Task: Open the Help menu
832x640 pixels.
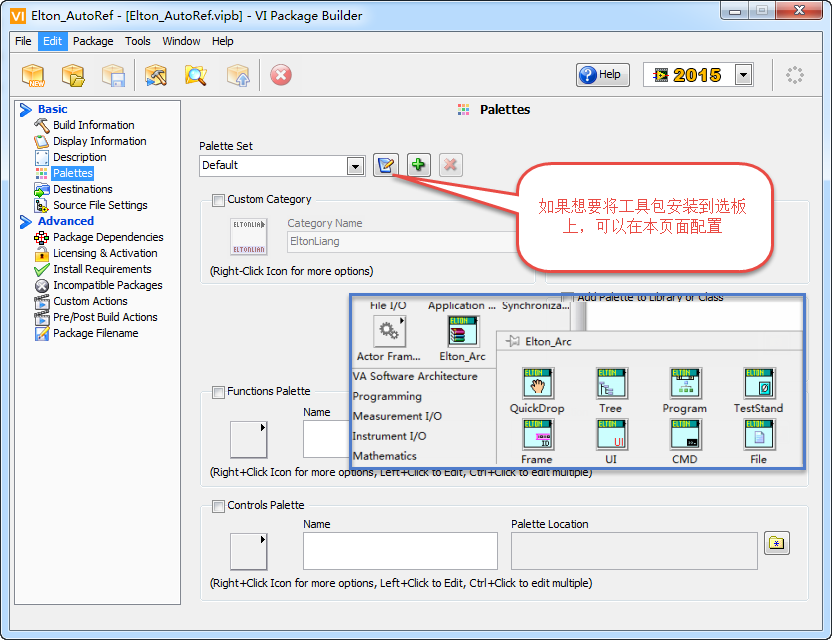Action: tap(222, 41)
